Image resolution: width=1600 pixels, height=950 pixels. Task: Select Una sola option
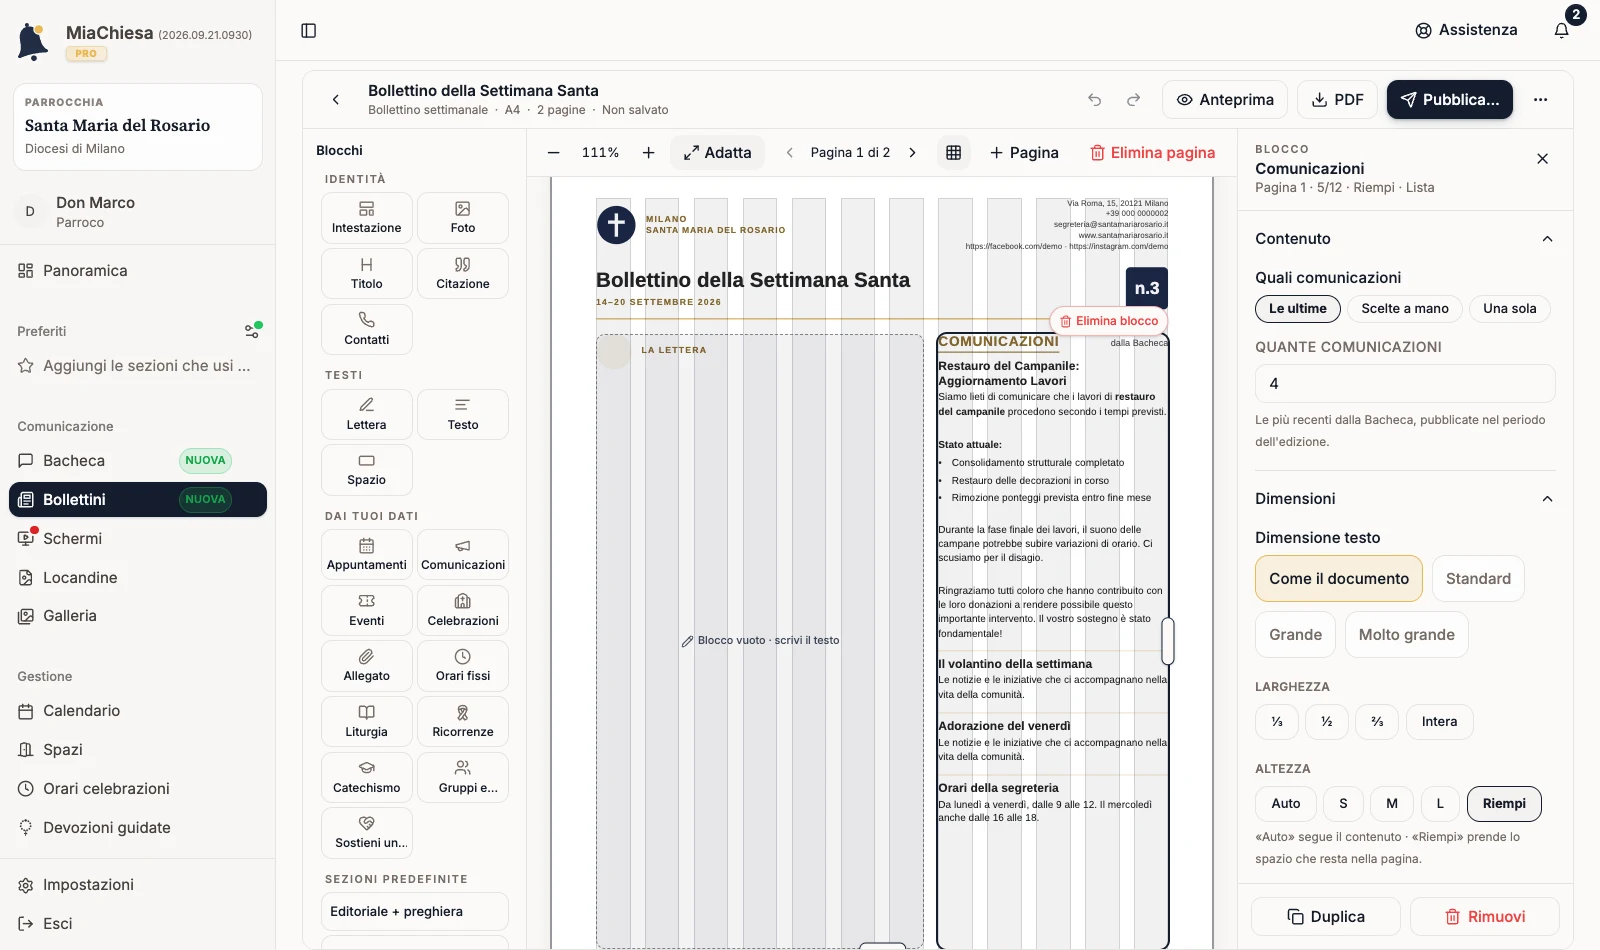pyautogui.click(x=1510, y=309)
